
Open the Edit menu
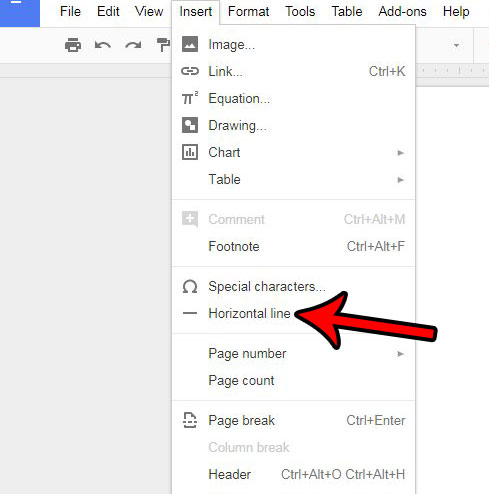coord(108,11)
